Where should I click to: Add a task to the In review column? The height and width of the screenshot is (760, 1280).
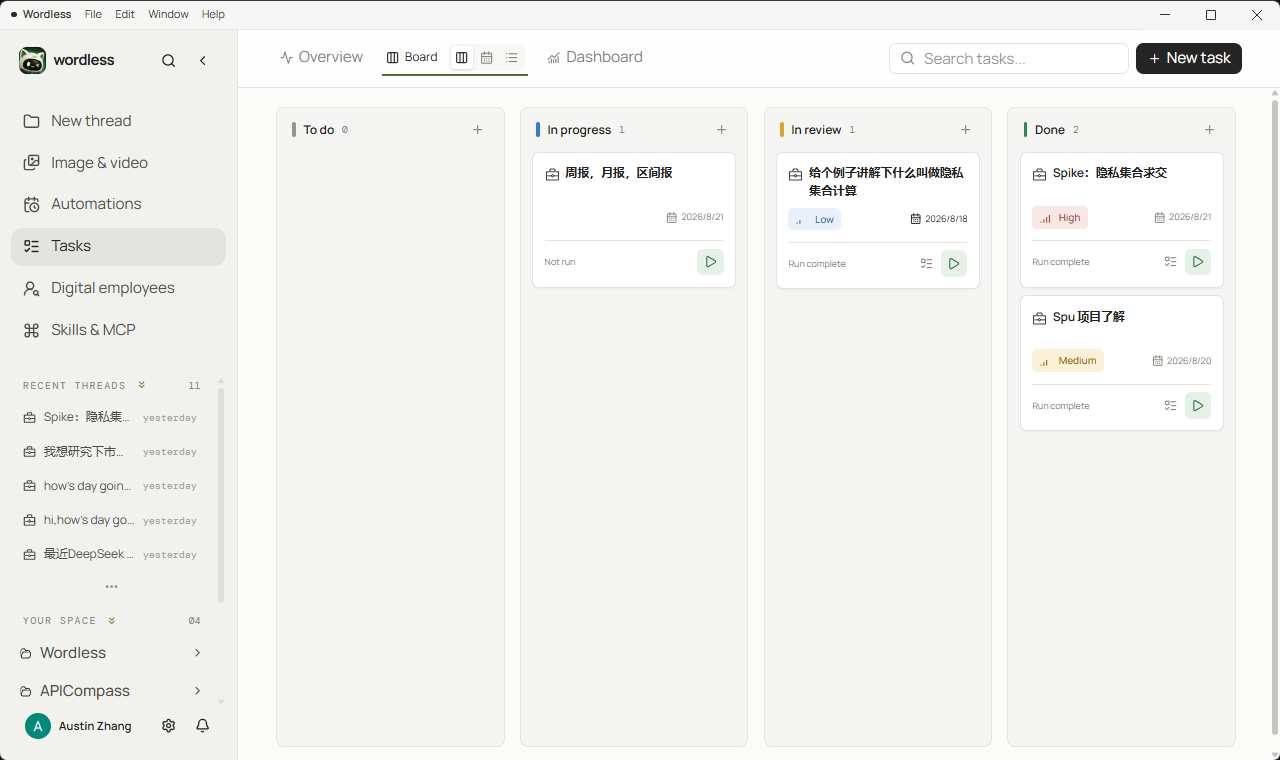(966, 130)
